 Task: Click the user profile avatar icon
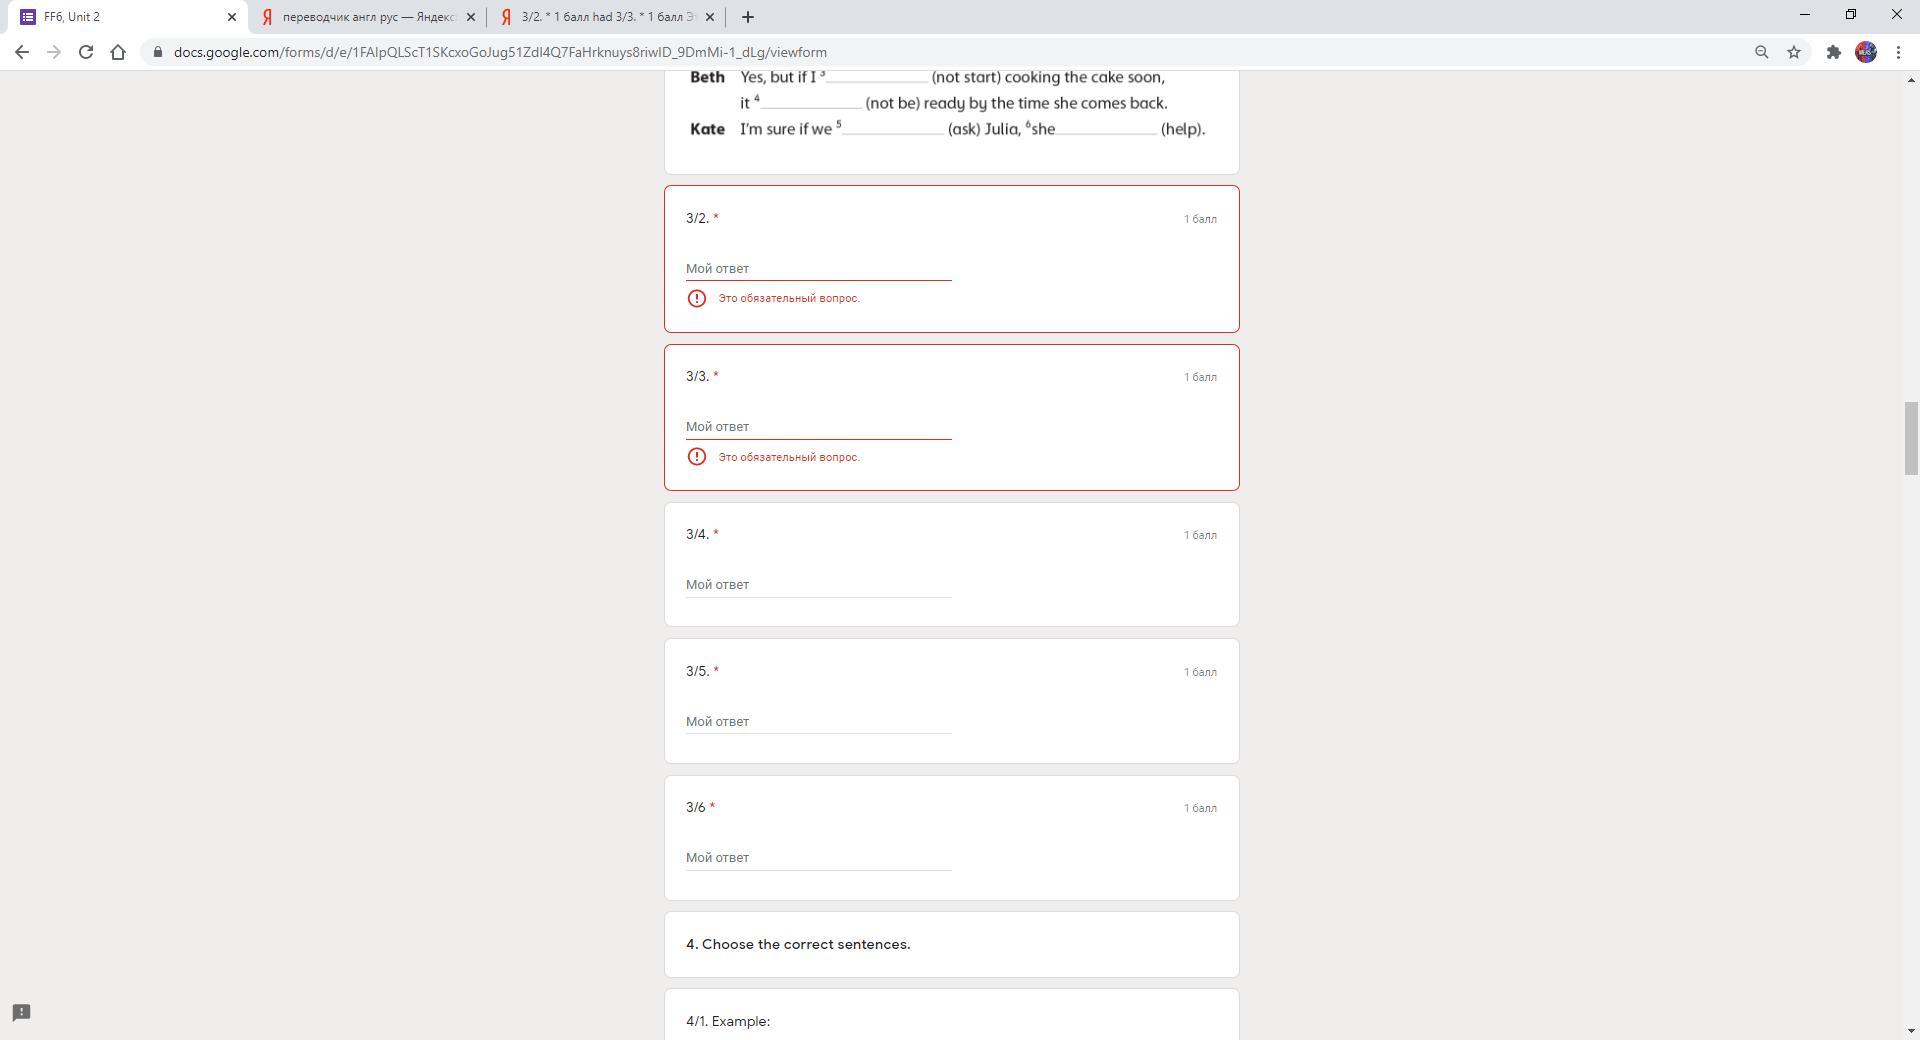pyautogui.click(x=1866, y=52)
